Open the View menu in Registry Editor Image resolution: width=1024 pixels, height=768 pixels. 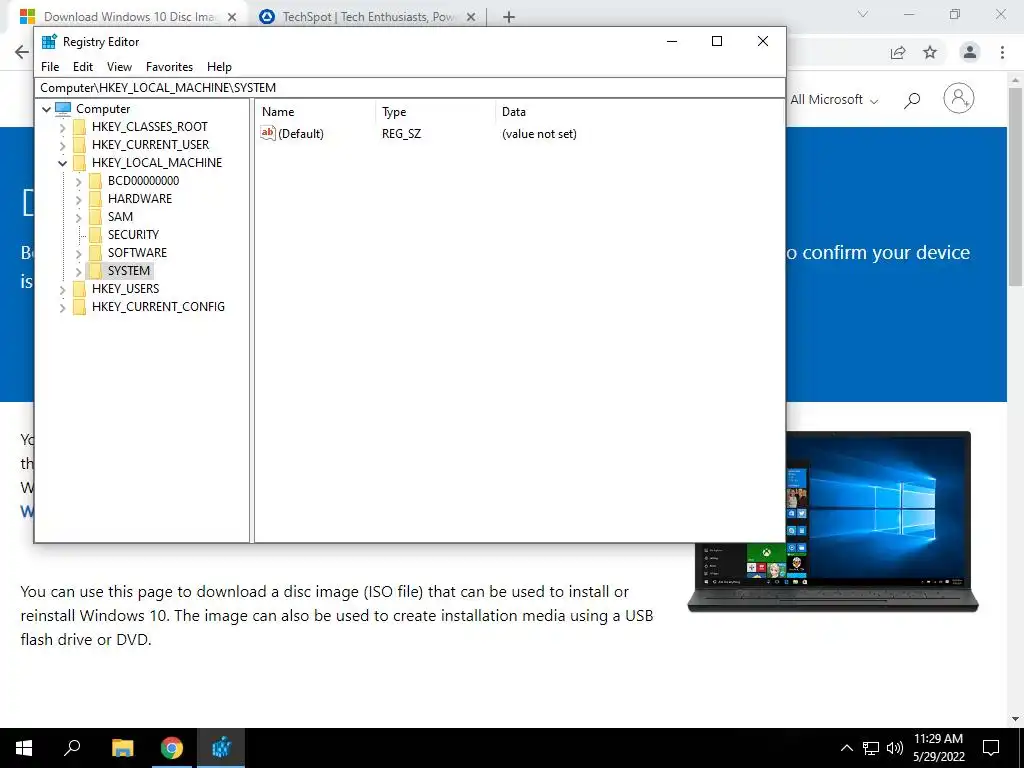tap(119, 67)
